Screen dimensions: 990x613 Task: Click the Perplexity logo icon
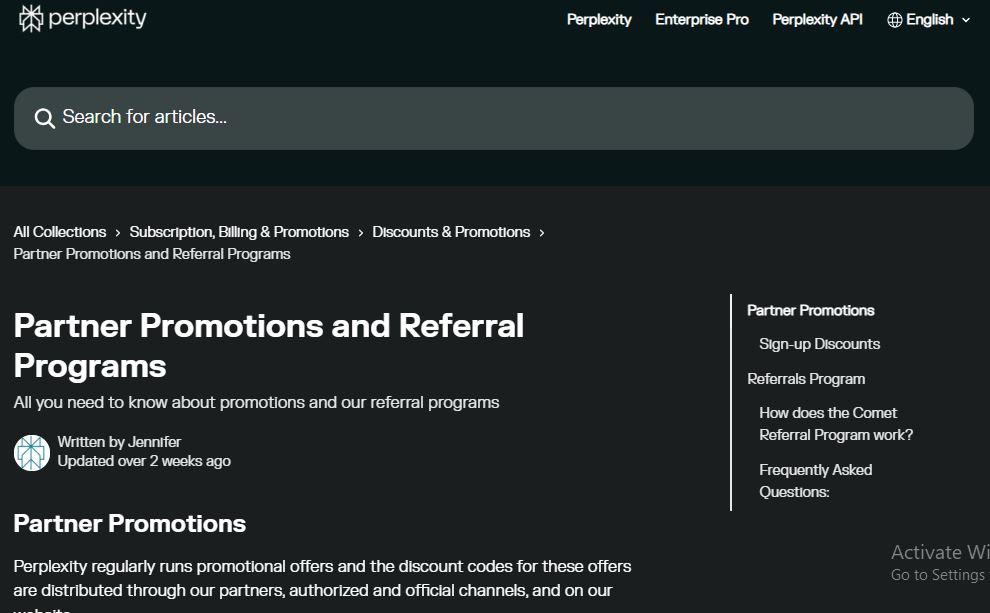(31, 18)
